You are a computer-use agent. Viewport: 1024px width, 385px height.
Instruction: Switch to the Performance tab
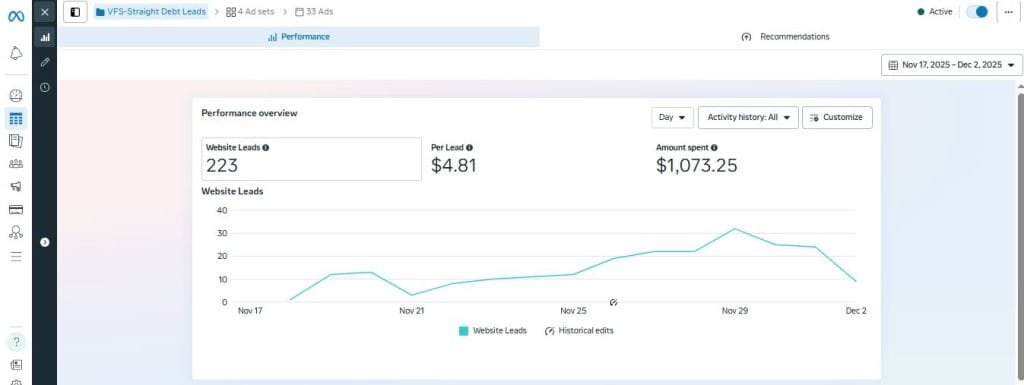[299, 37]
